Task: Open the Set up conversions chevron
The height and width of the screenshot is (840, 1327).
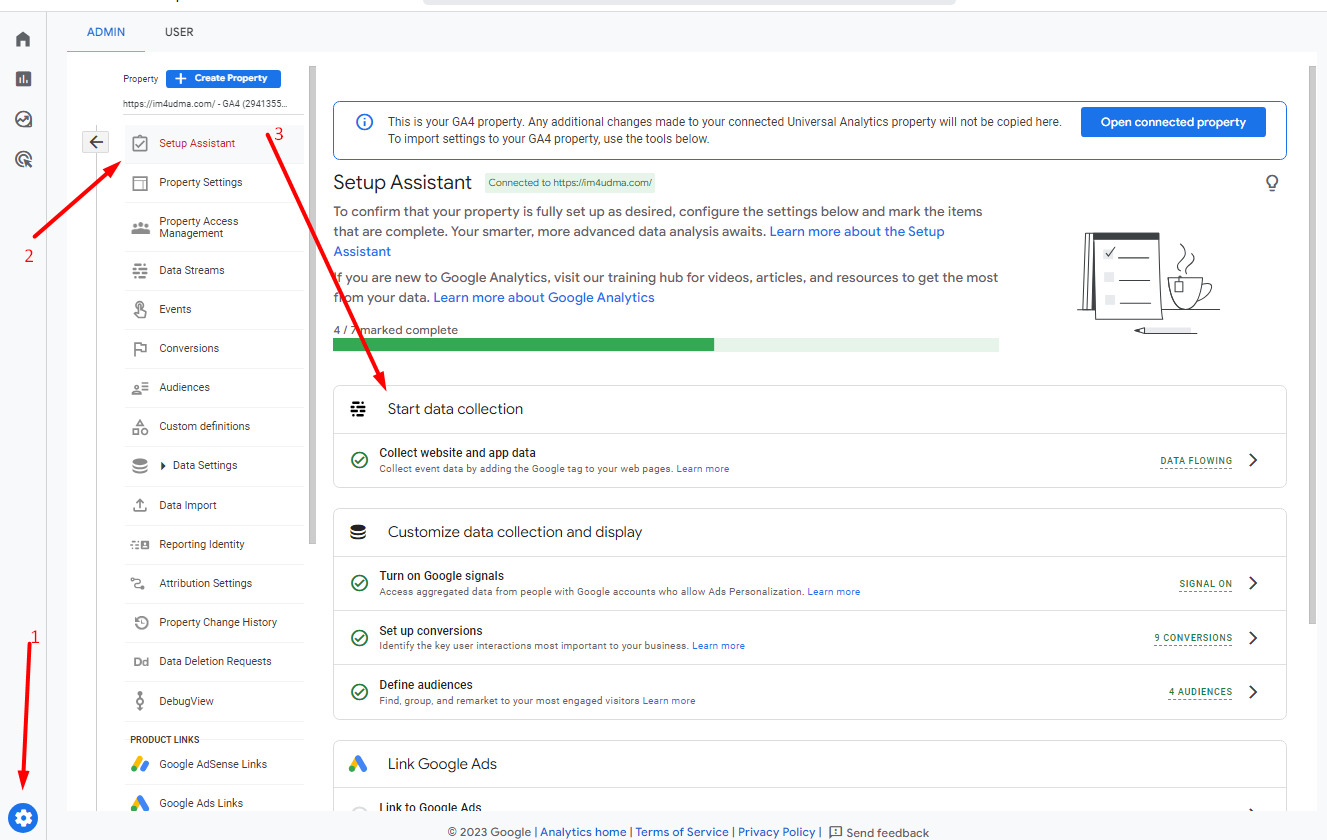Action: click(x=1253, y=637)
